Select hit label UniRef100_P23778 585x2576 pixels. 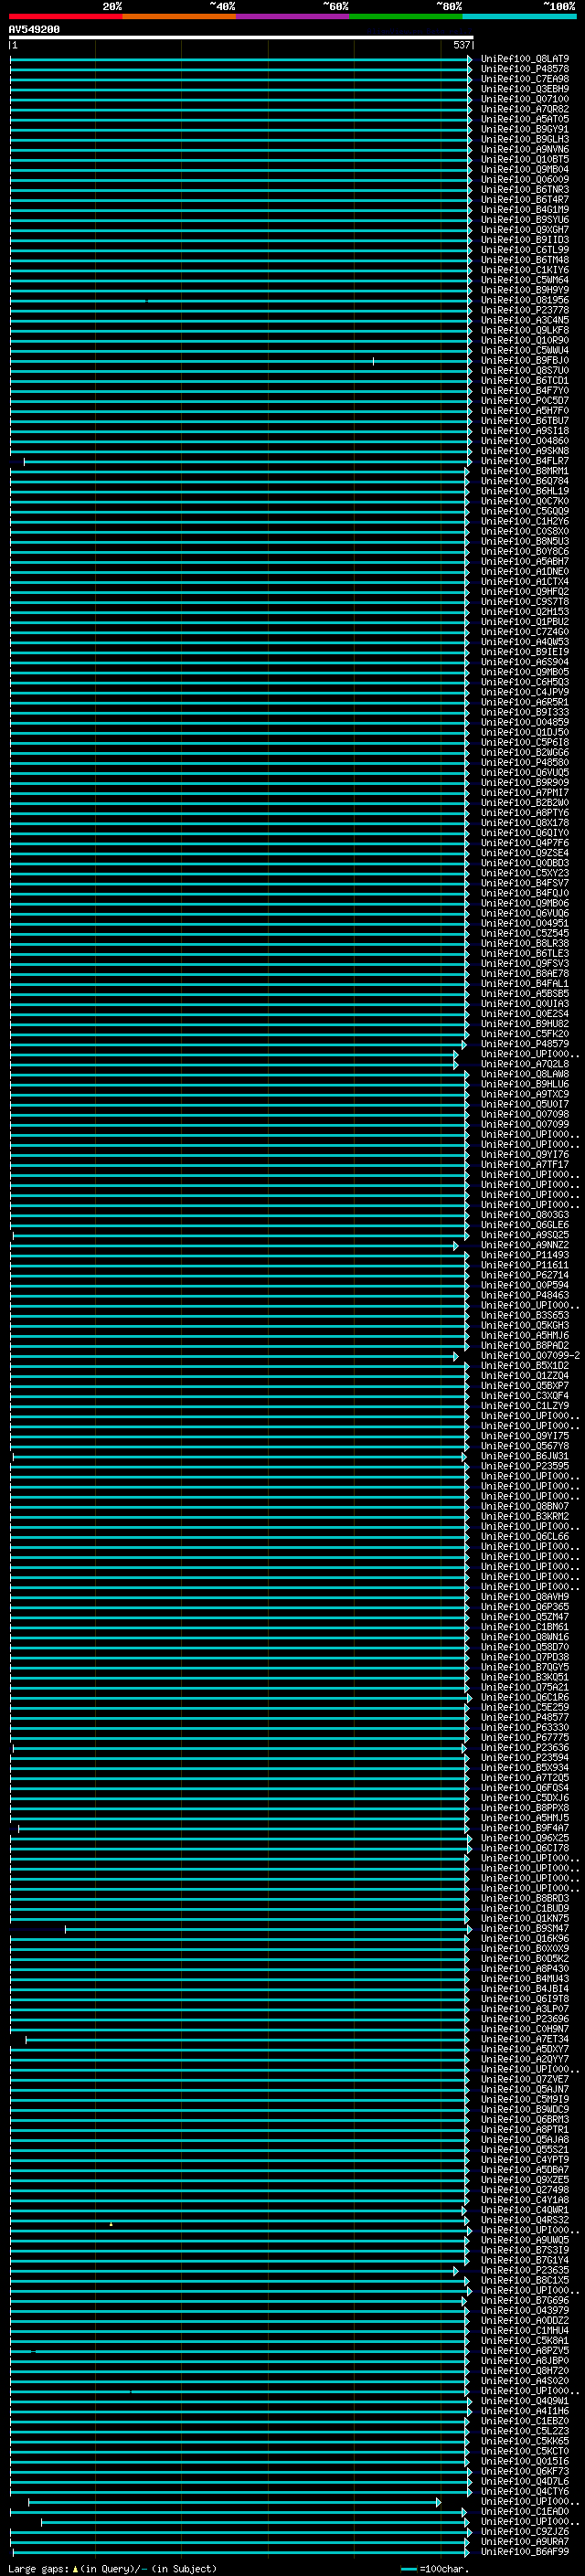[525, 310]
